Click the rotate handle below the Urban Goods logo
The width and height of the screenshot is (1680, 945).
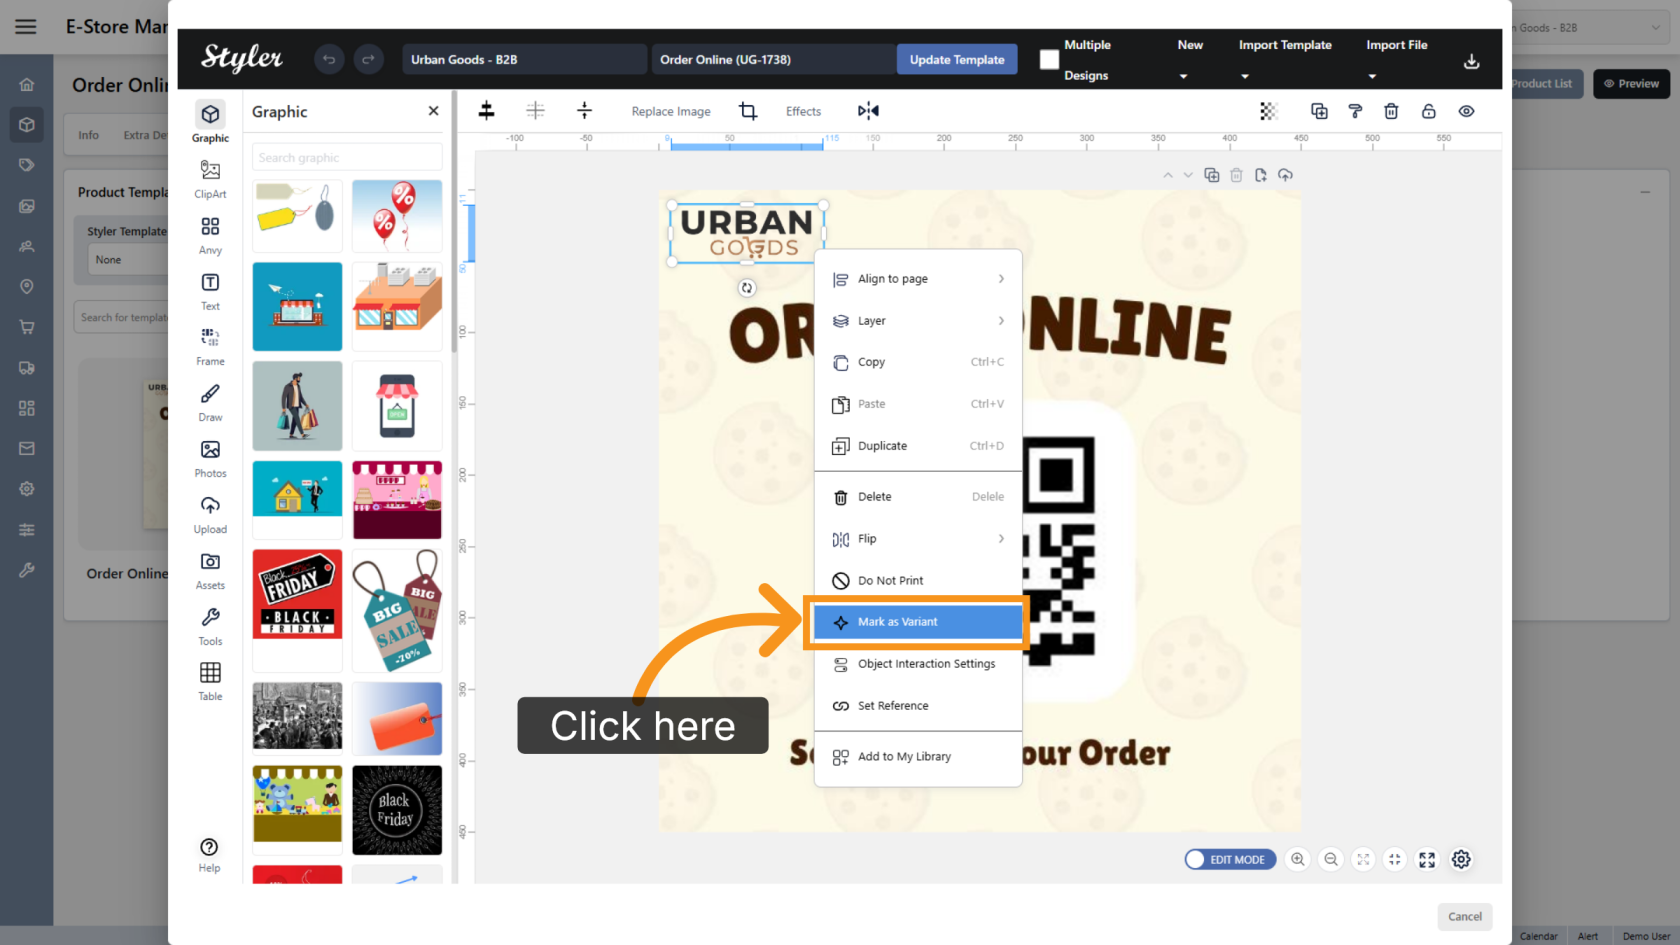[747, 288]
